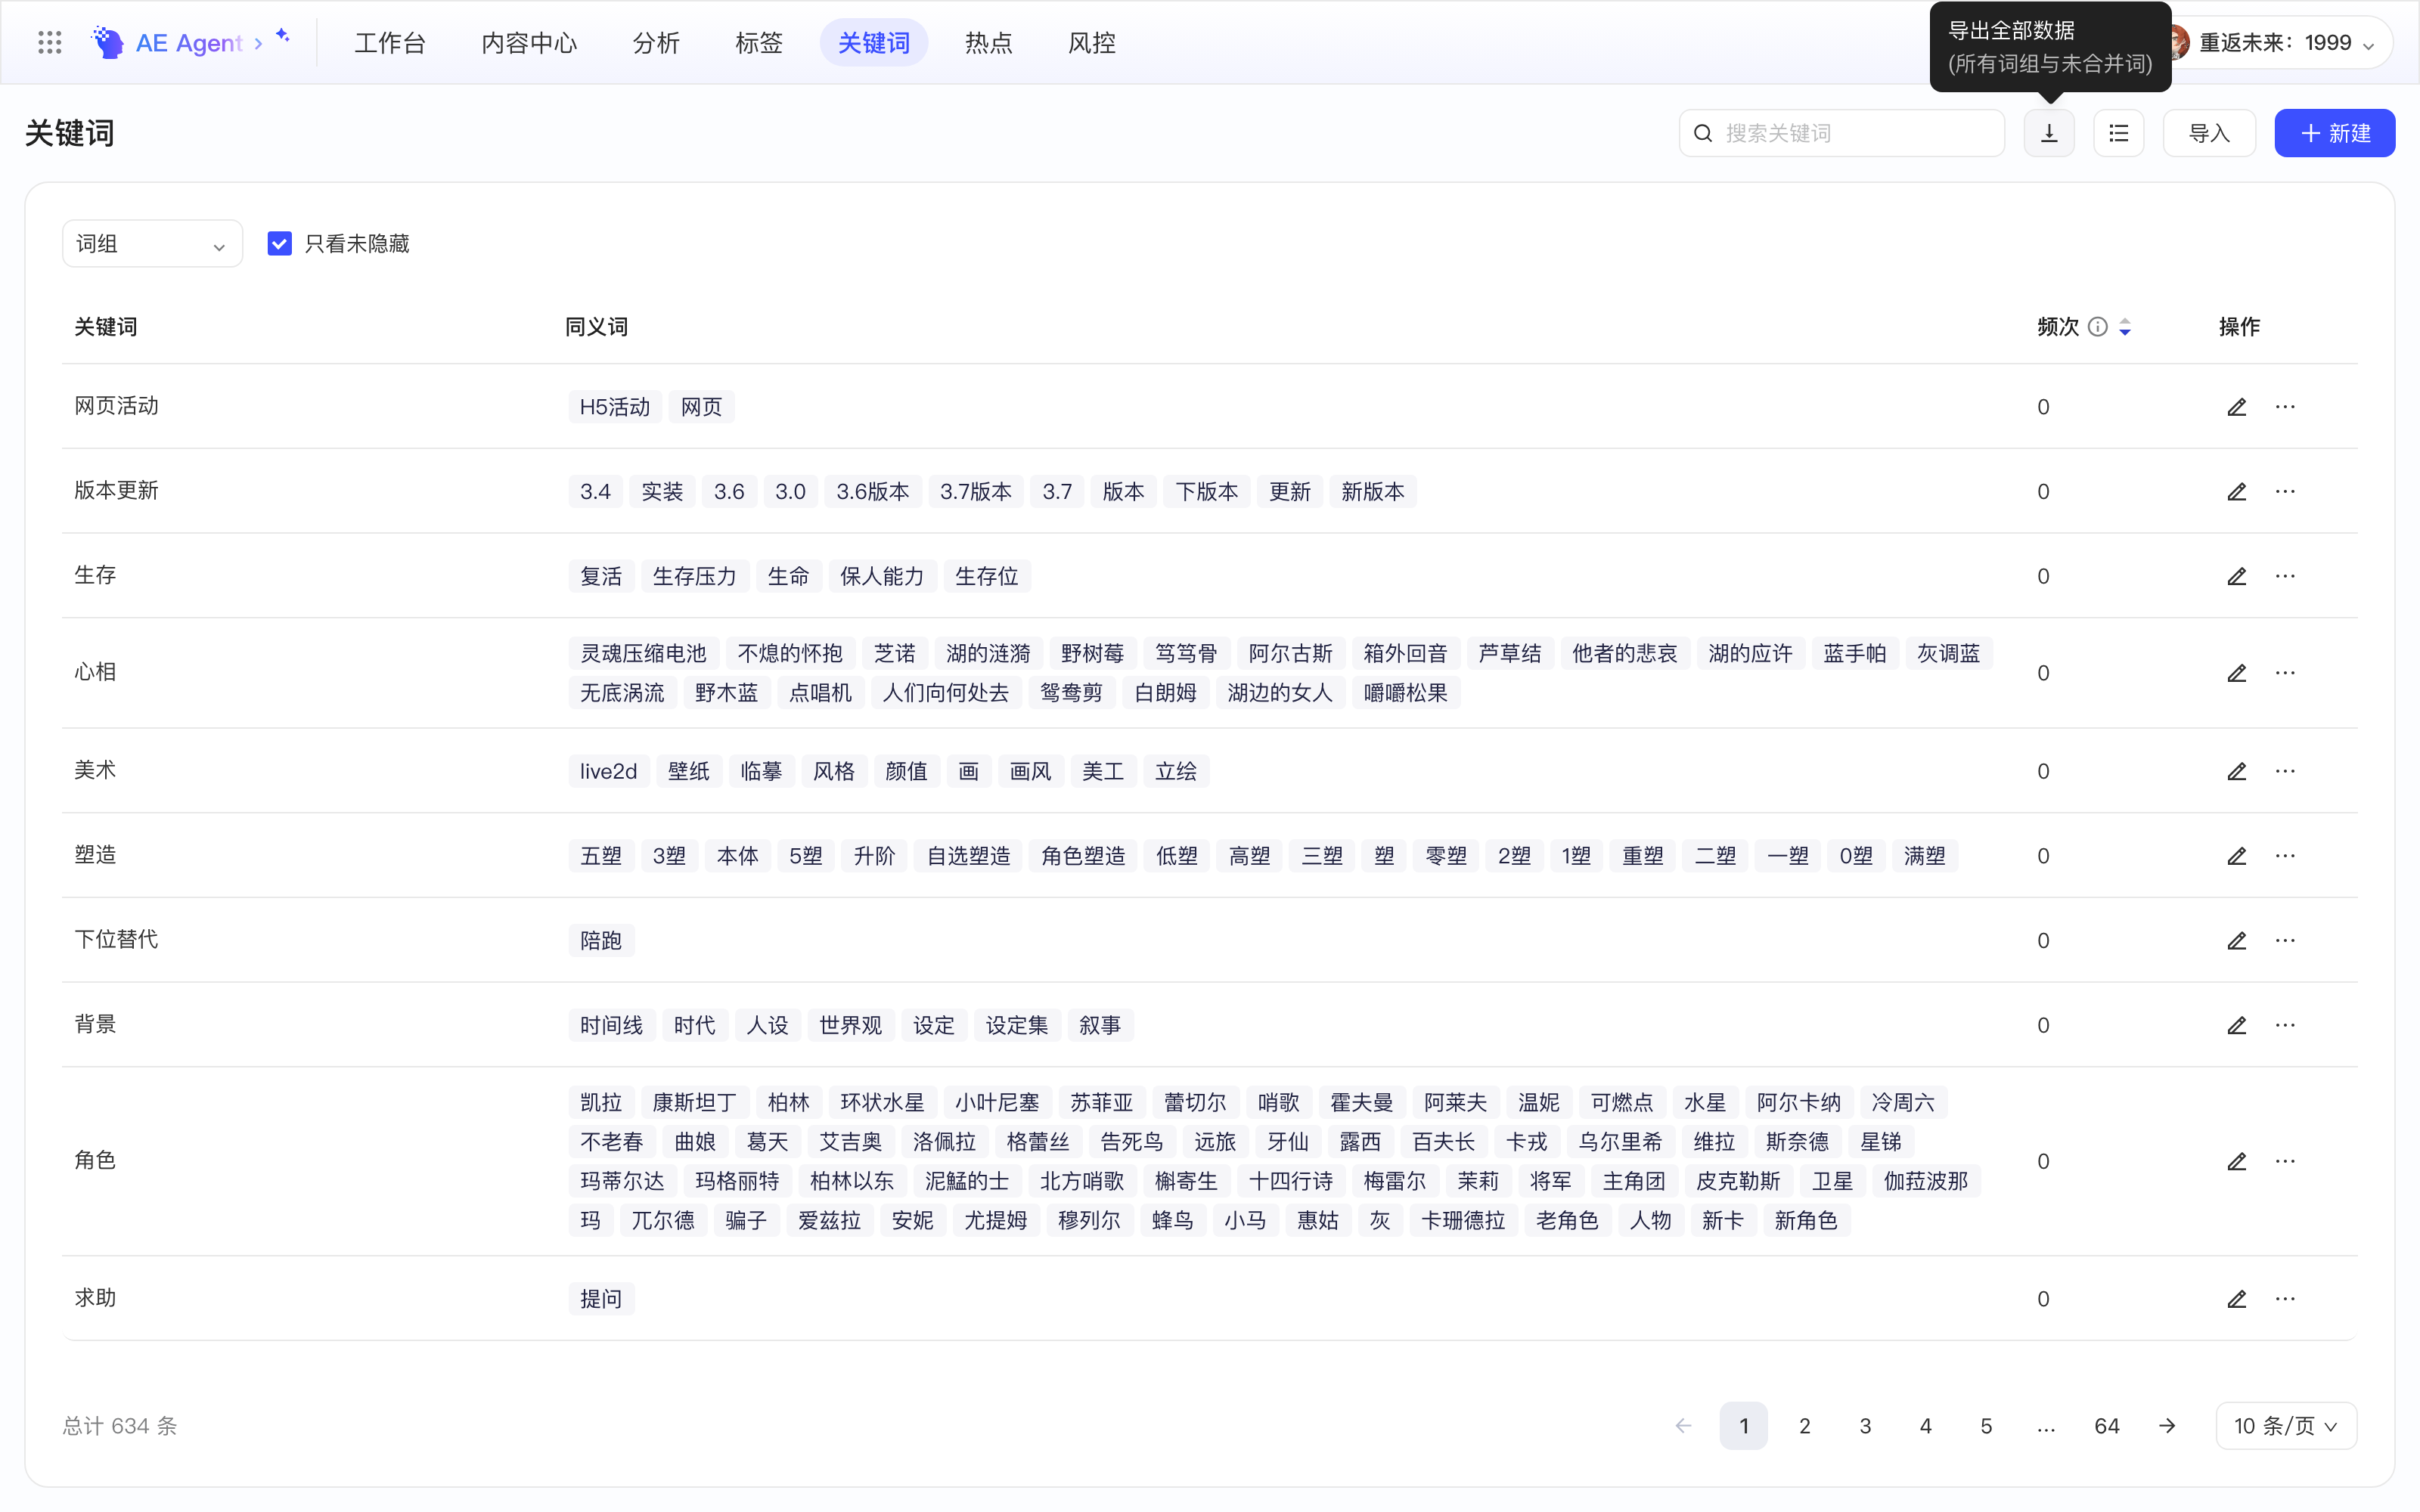
Task: Go to page 5
Action: (1986, 1426)
